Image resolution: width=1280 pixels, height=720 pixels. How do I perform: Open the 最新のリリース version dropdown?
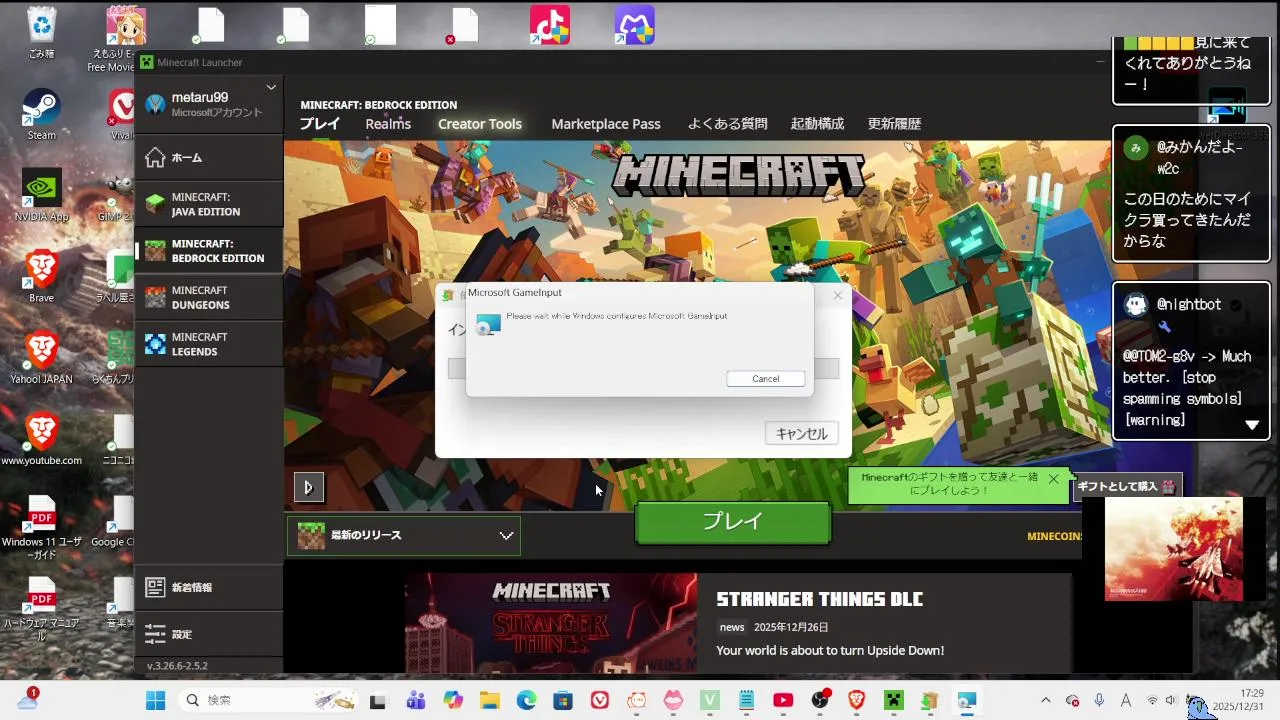click(x=404, y=536)
